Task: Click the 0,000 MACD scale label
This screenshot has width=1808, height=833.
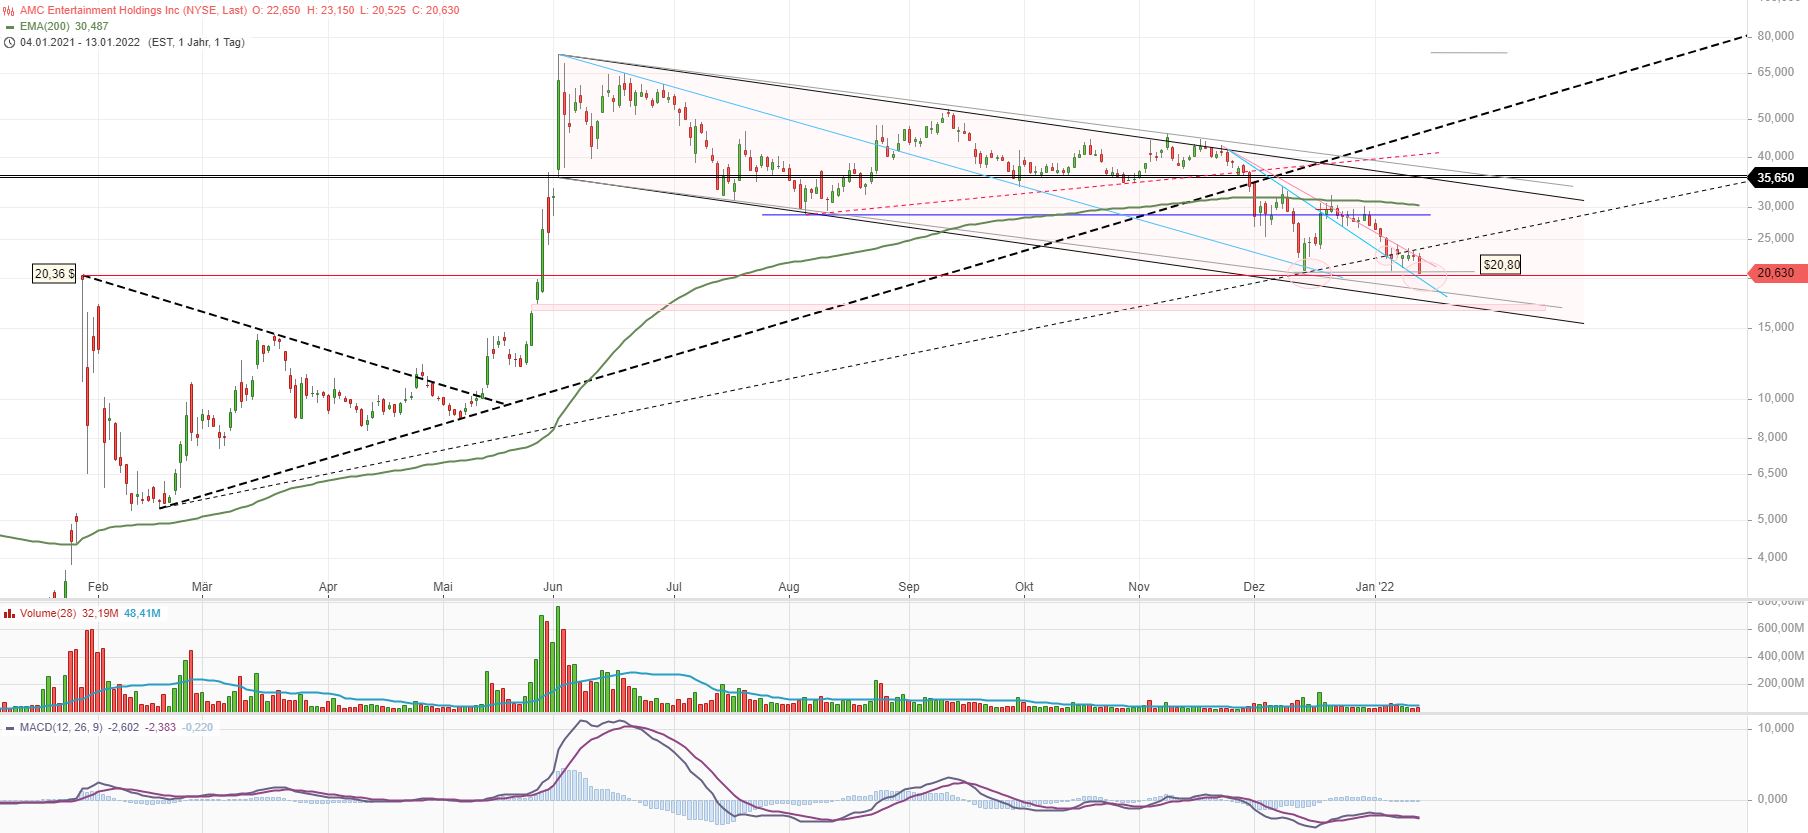Action: [x=1772, y=799]
